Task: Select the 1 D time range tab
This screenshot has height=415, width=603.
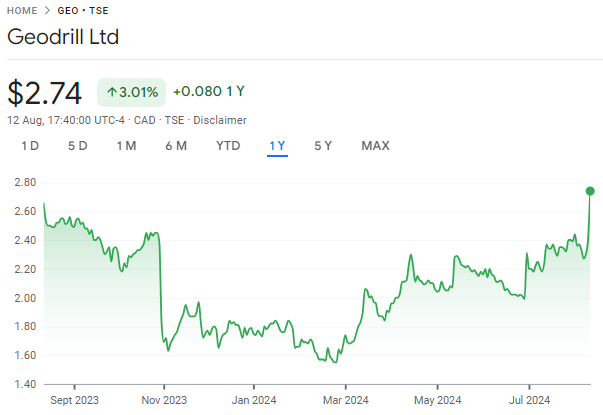Action: tap(30, 146)
